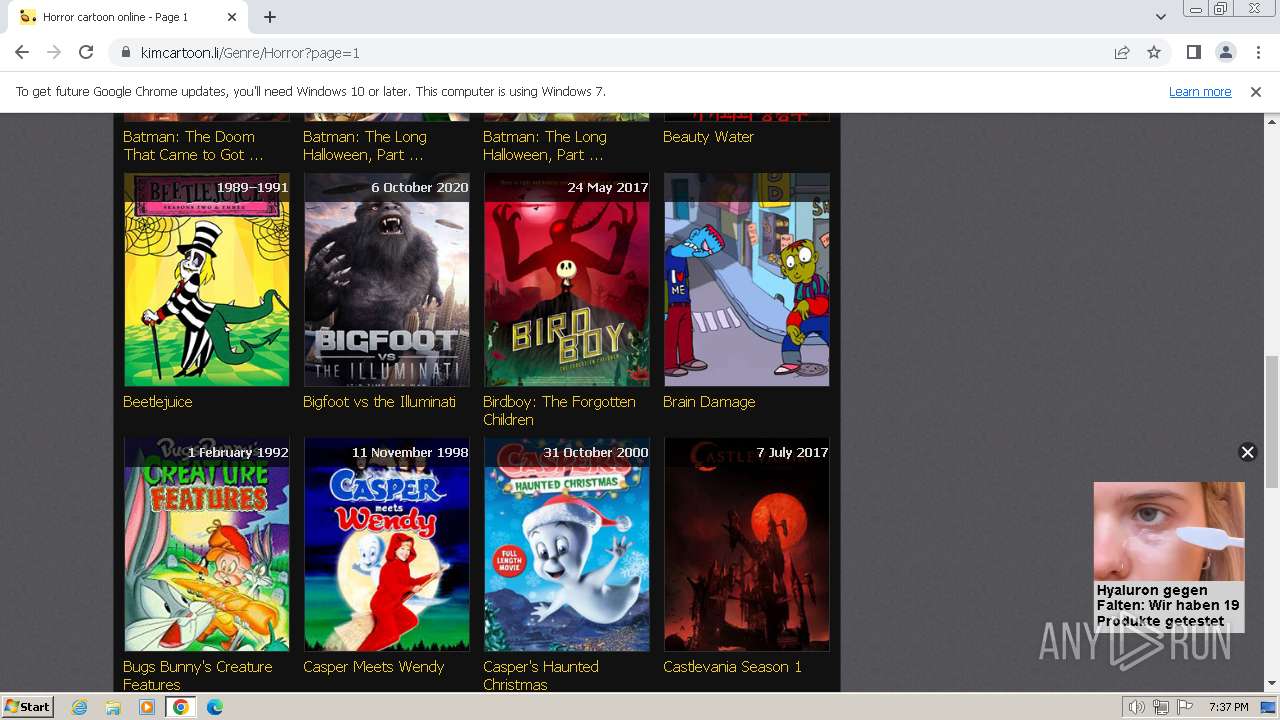View site information lock icon

pyautogui.click(x=126, y=52)
